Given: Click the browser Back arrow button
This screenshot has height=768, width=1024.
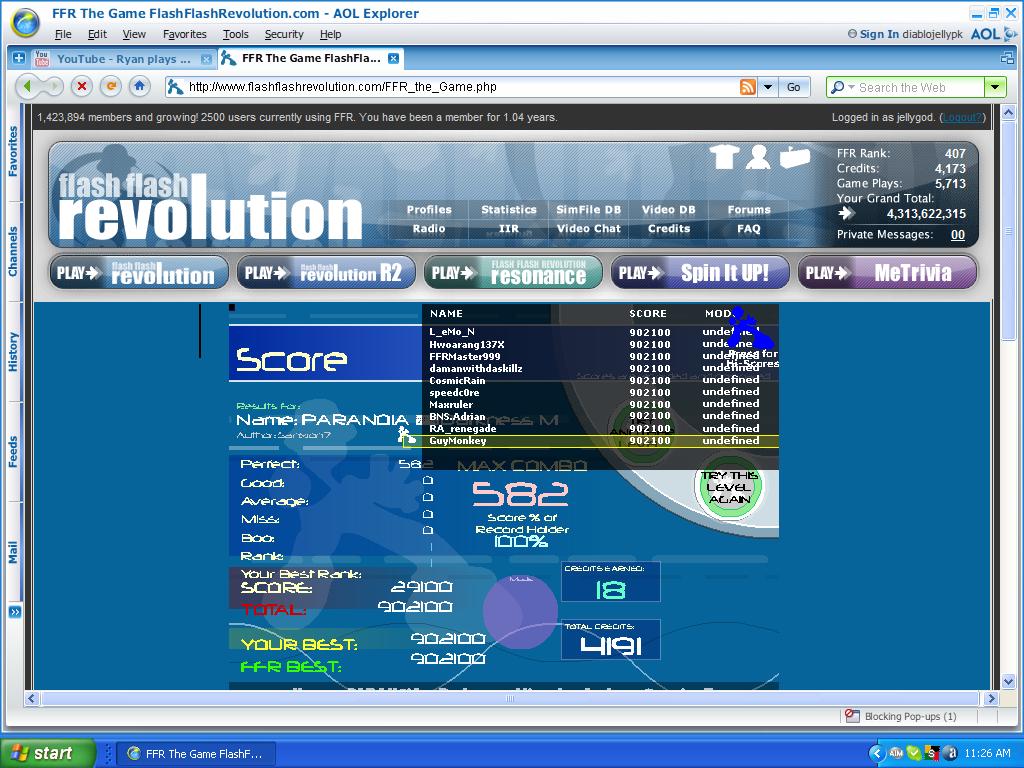Looking at the screenshot, I should coord(27,86).
